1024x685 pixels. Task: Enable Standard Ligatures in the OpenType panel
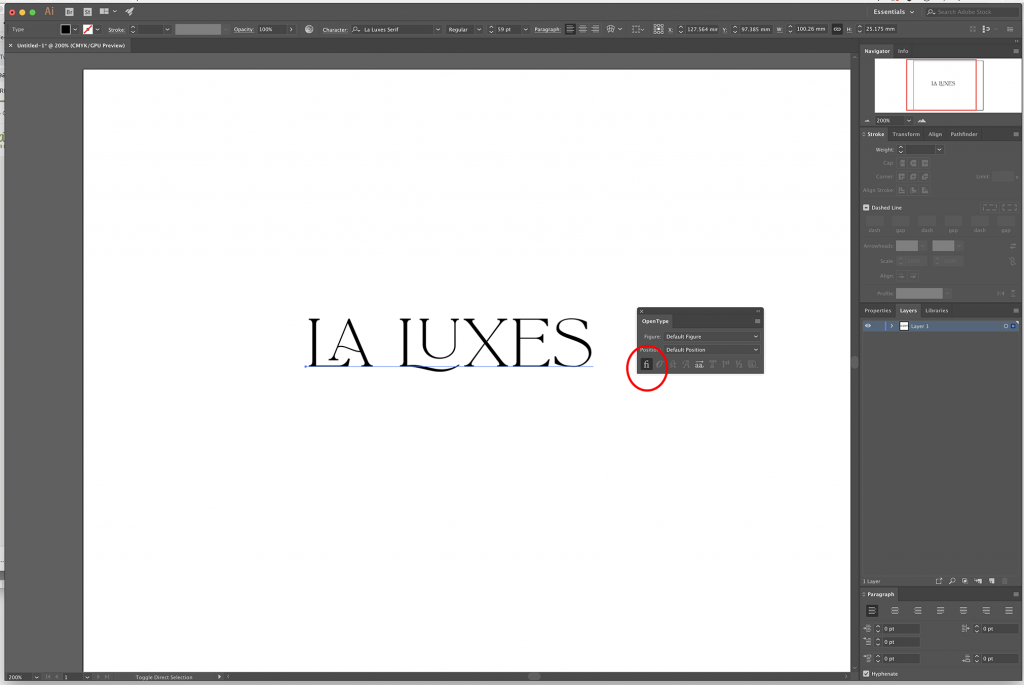click(647, 364)
